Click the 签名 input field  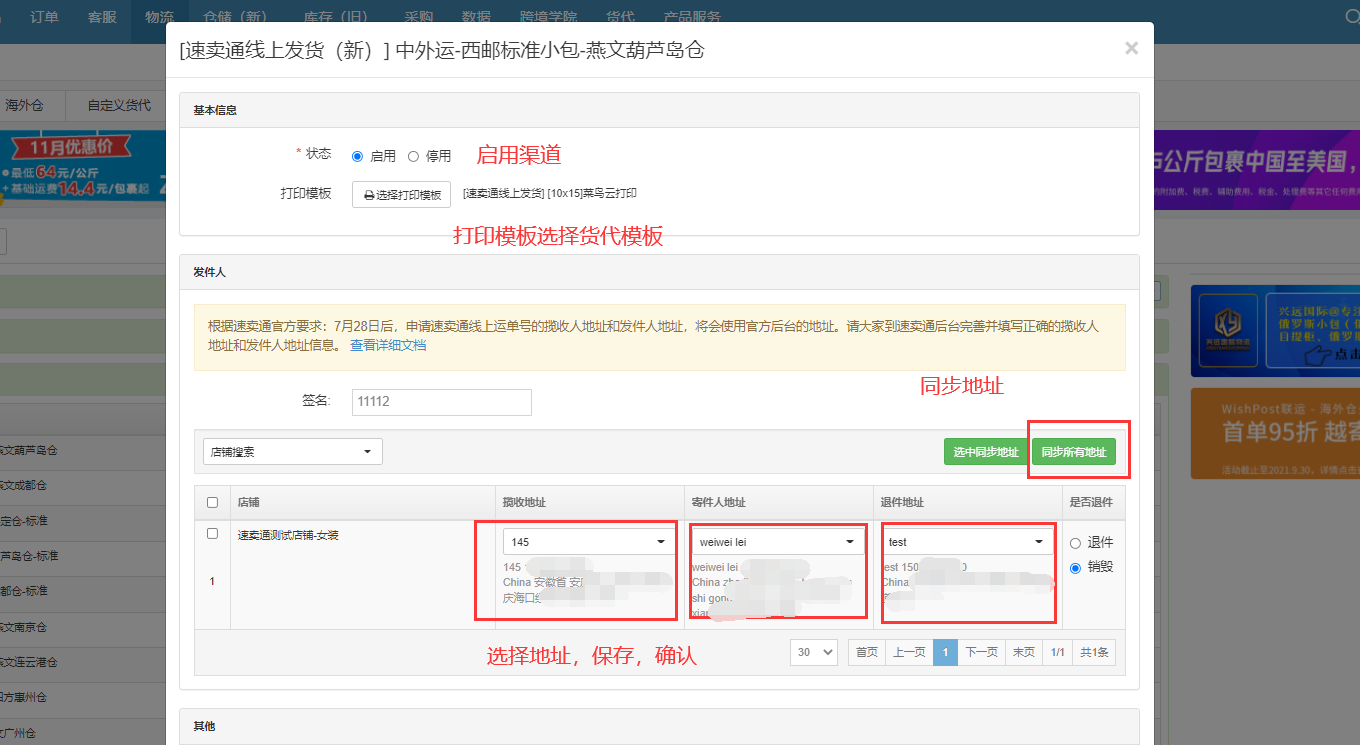point(441,401)
